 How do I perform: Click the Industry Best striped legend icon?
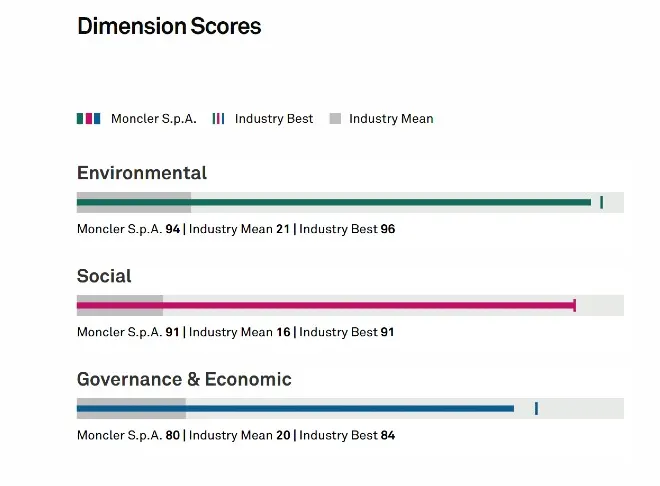[x=218, y=119]
